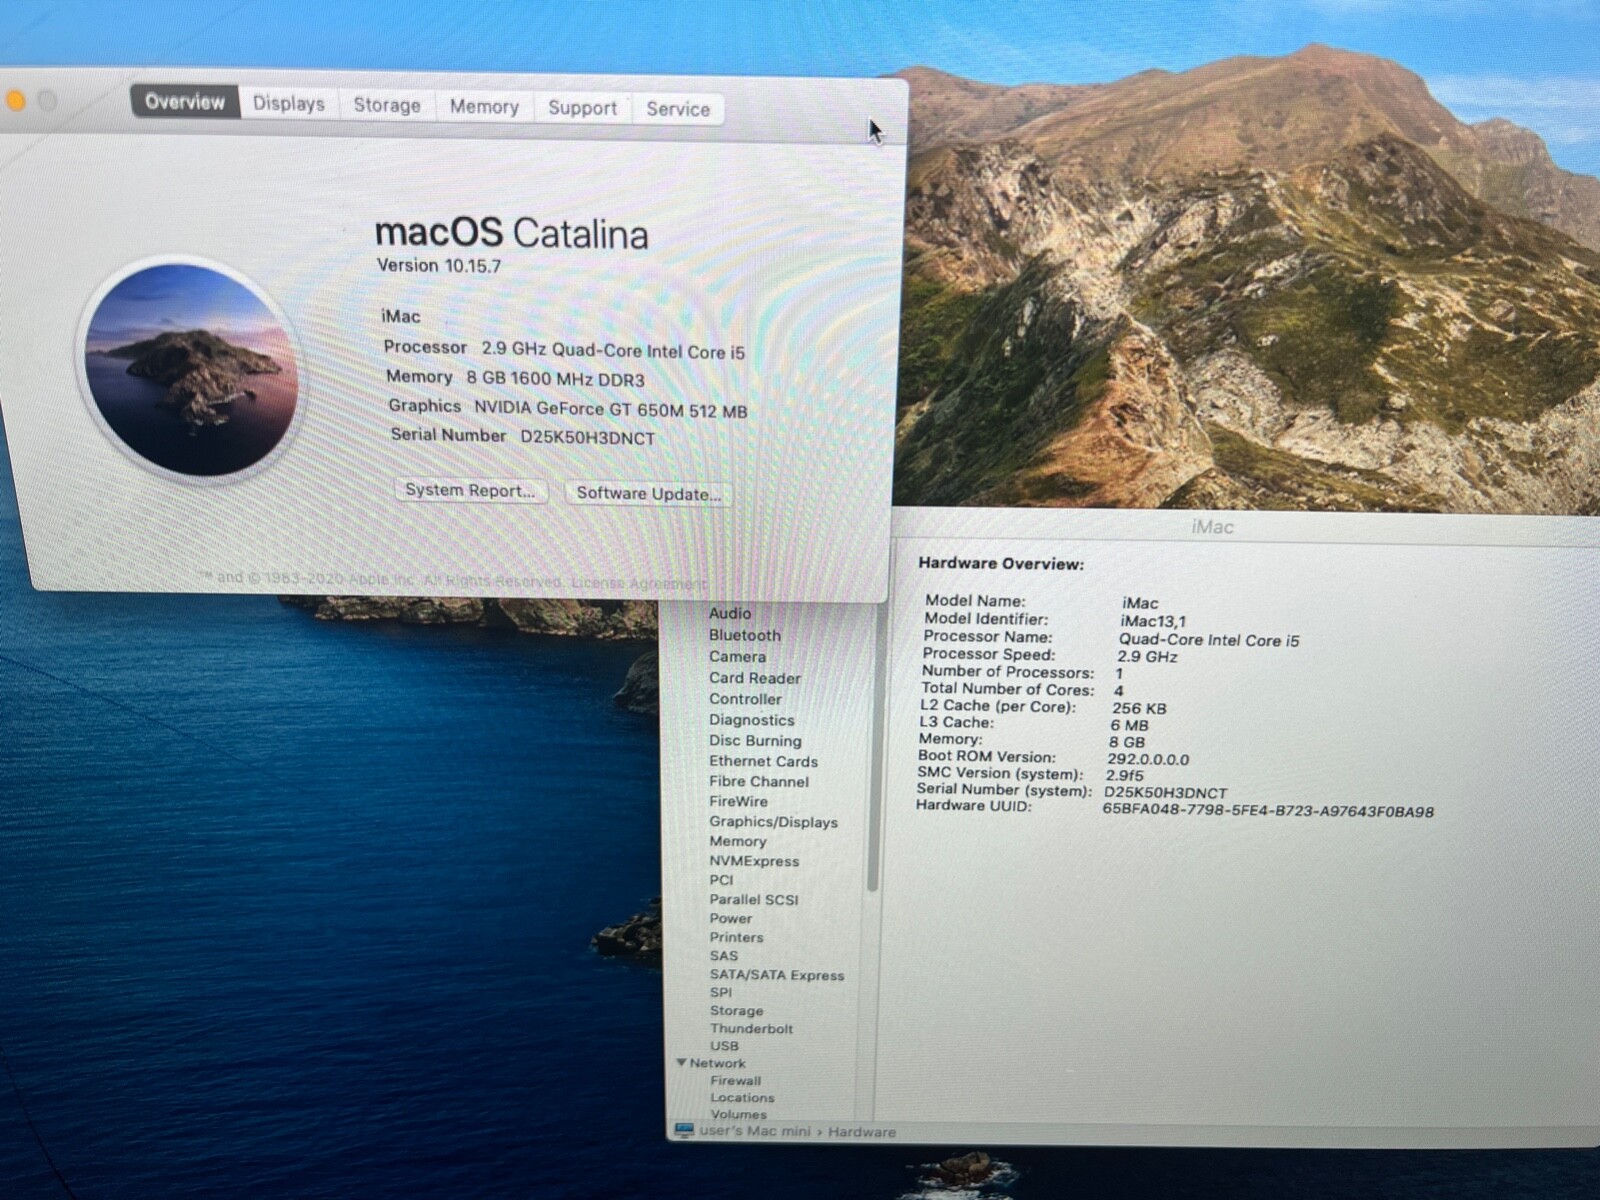Select Audio in the hardware sidebar
Screen dimensions: 1600x1200
tap(730, 613)
